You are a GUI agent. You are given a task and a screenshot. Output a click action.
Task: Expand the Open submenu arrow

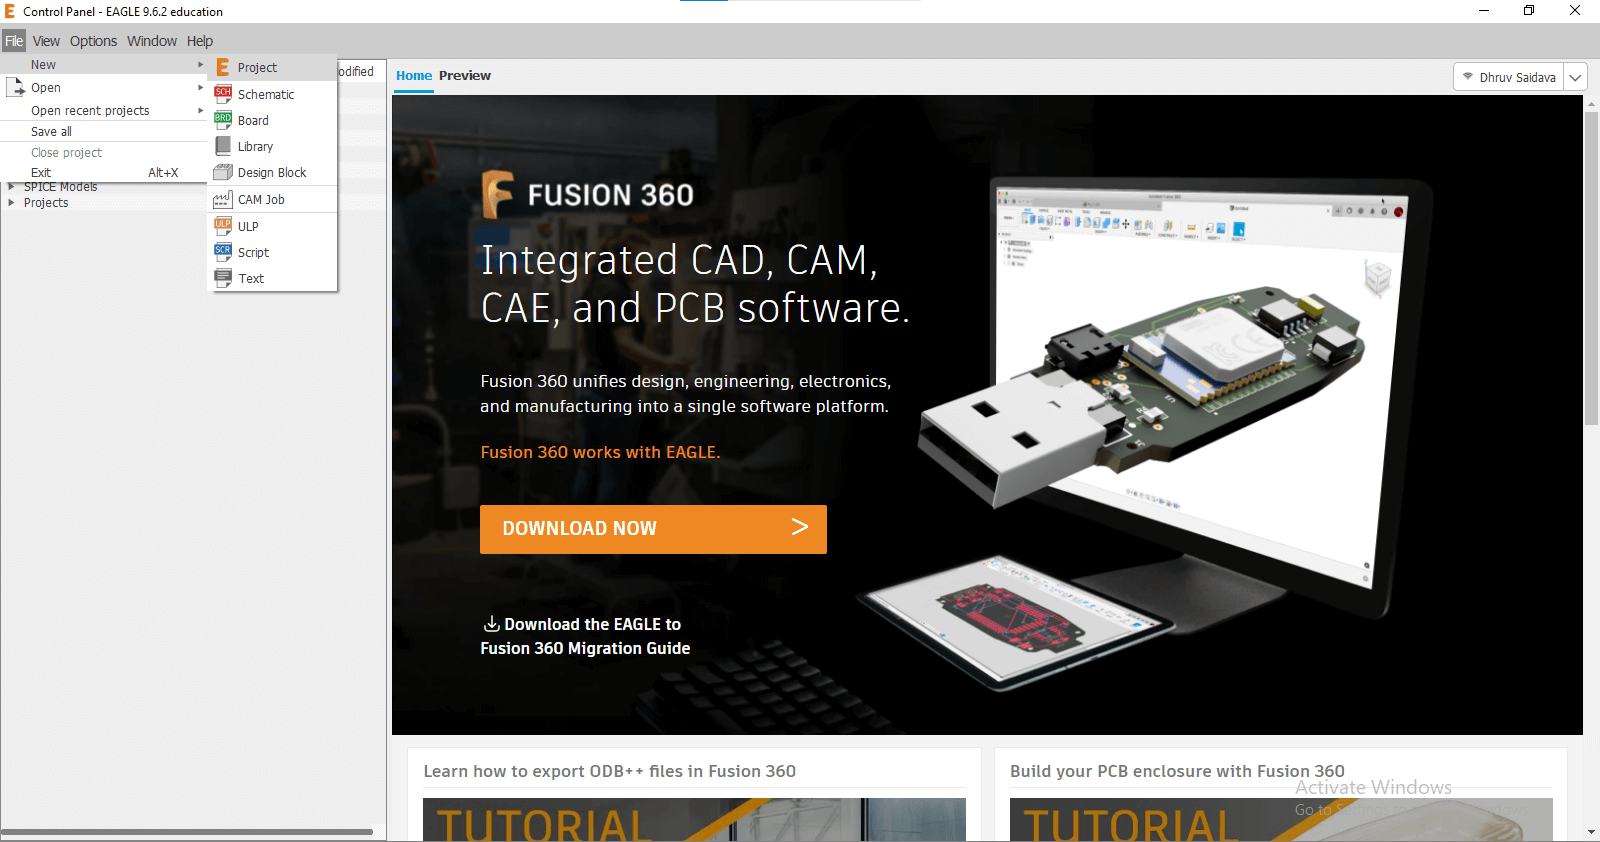pyautogui.click(x=200, y=87)
